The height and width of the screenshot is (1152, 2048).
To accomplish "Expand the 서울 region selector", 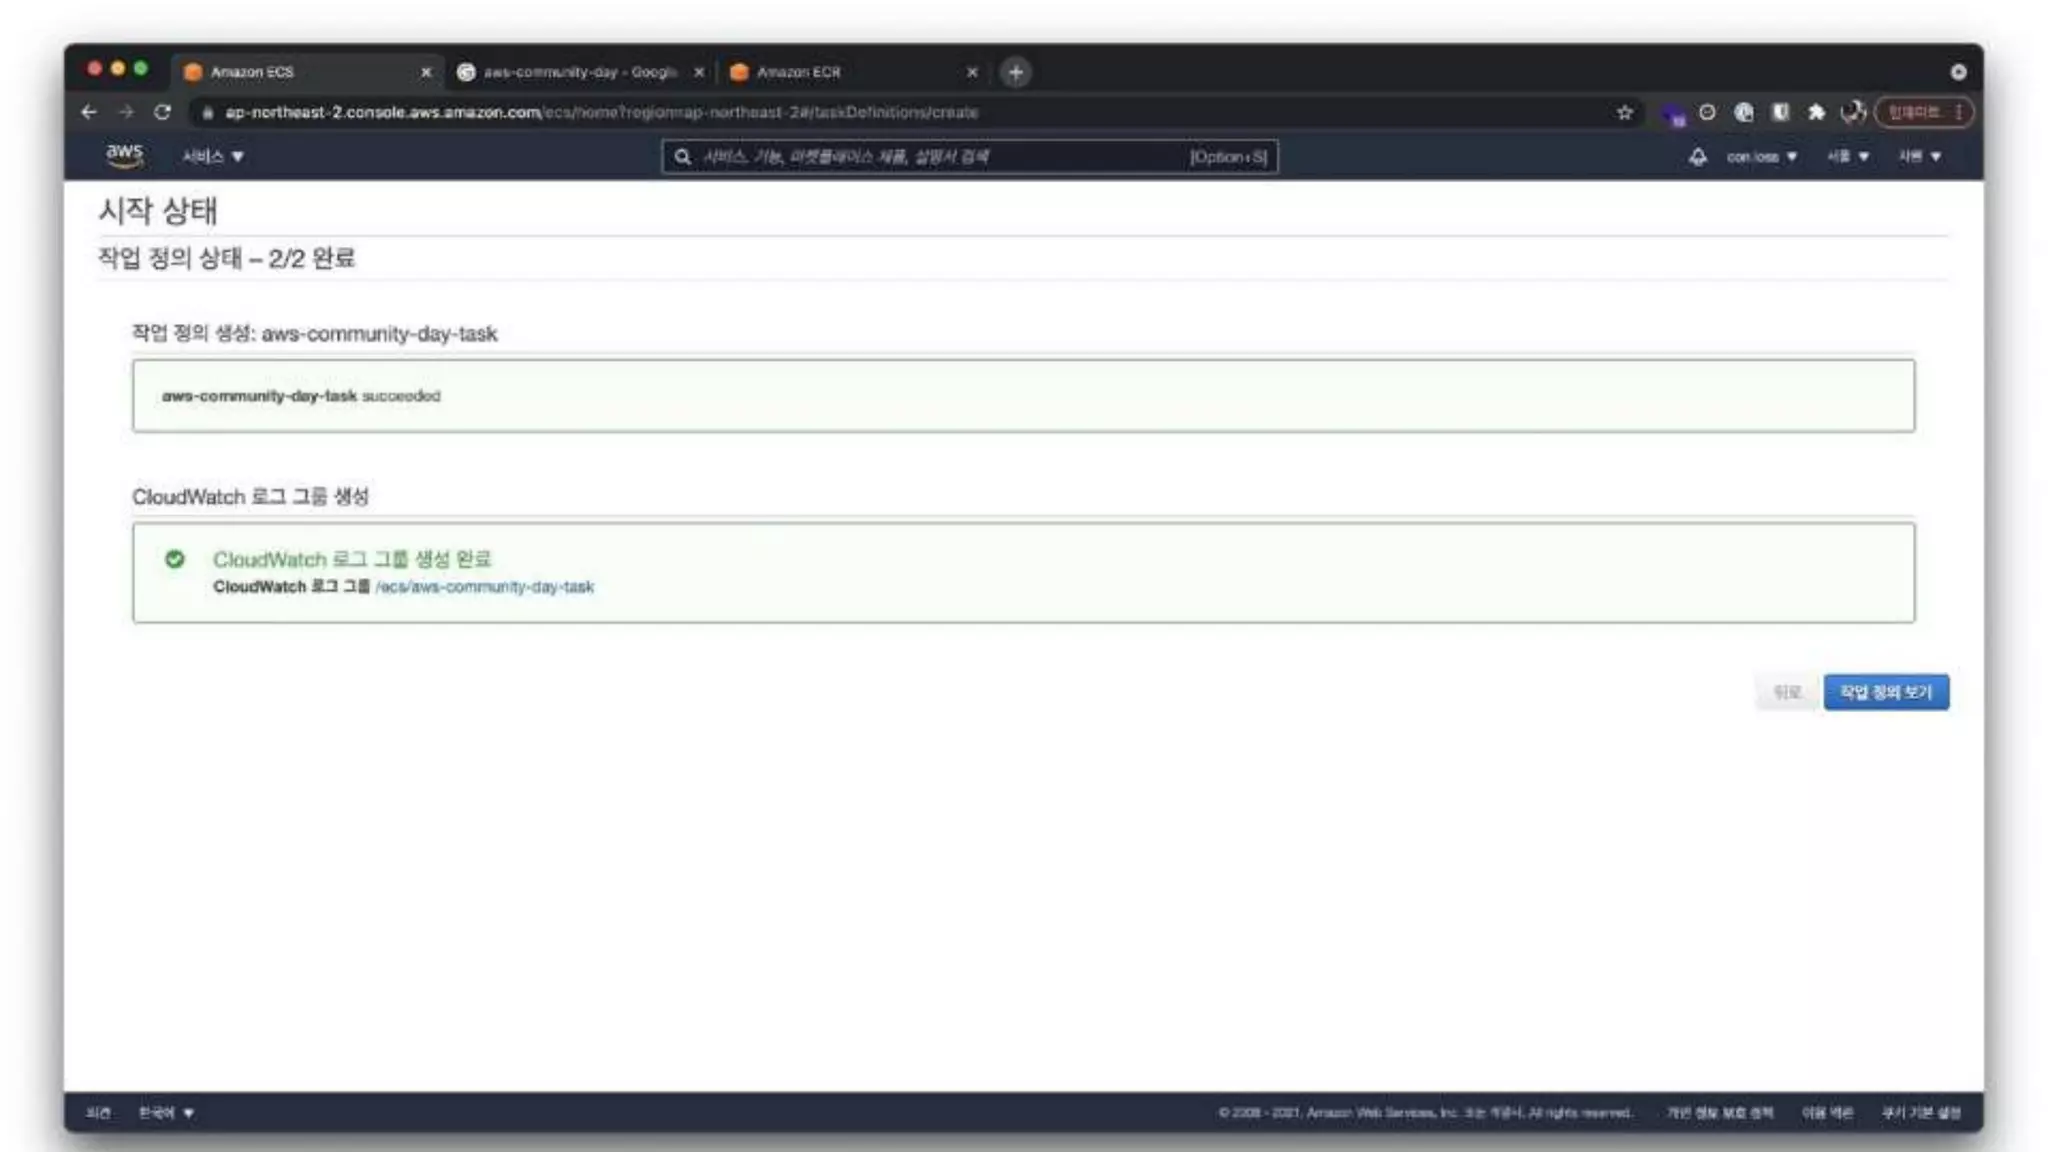I will [x=1847, y=156].
